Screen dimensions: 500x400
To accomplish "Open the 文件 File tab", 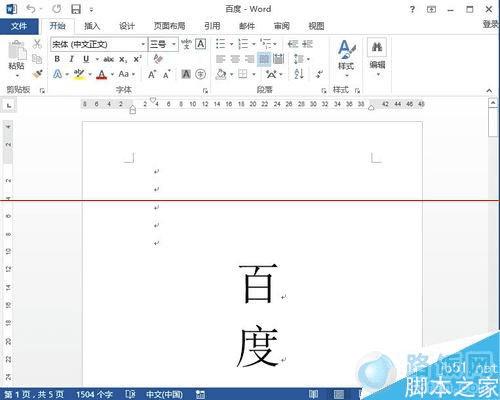I will [19, 26].
